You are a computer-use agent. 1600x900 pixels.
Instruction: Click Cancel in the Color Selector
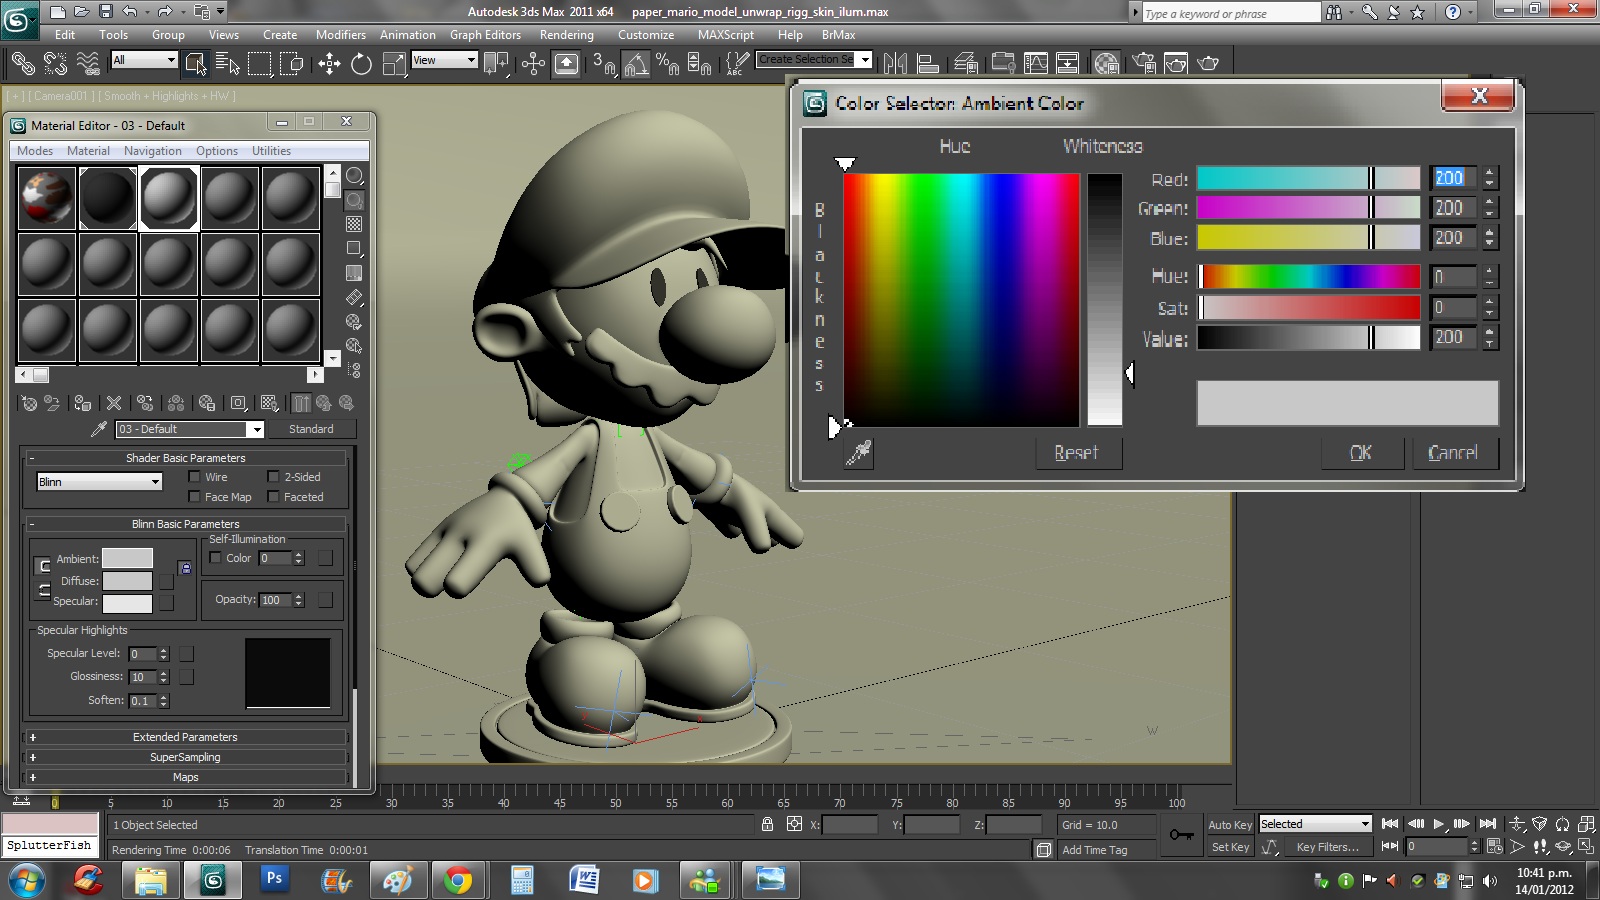(1453, 453)
